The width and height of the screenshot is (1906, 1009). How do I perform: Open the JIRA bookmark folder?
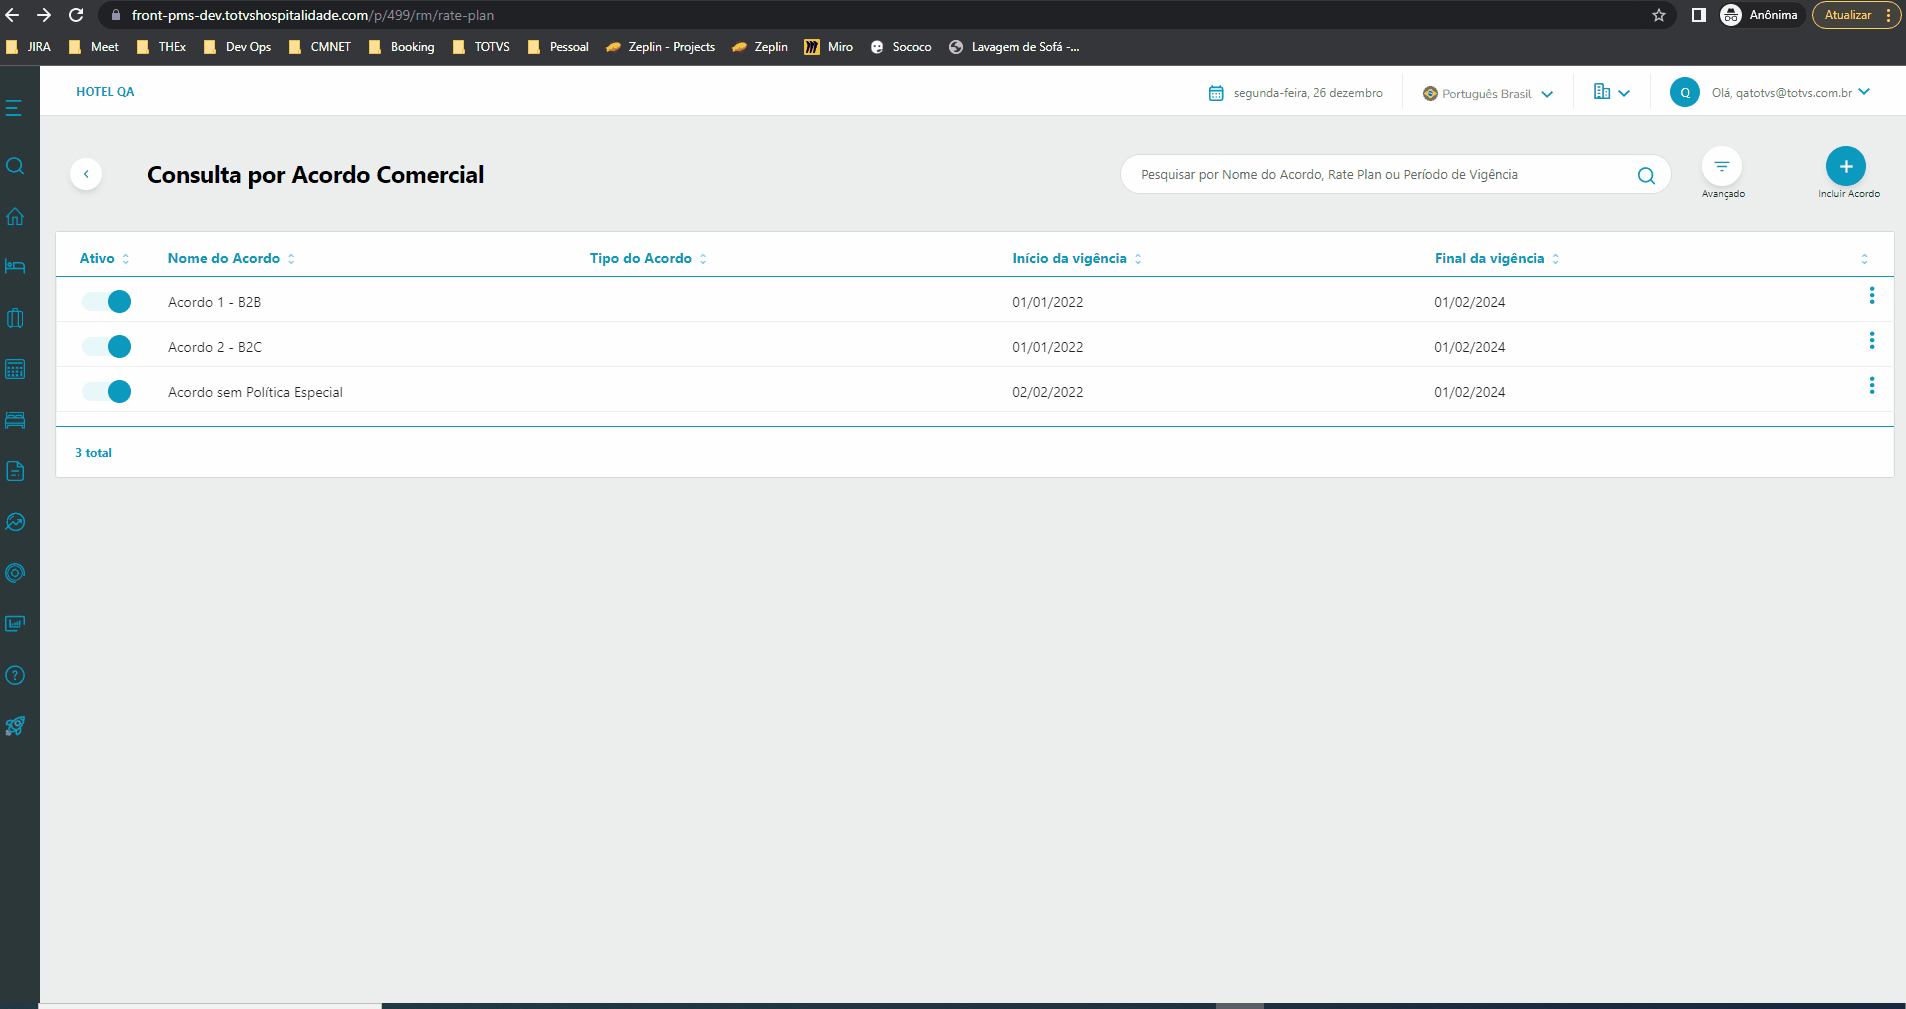click(29, 47)
